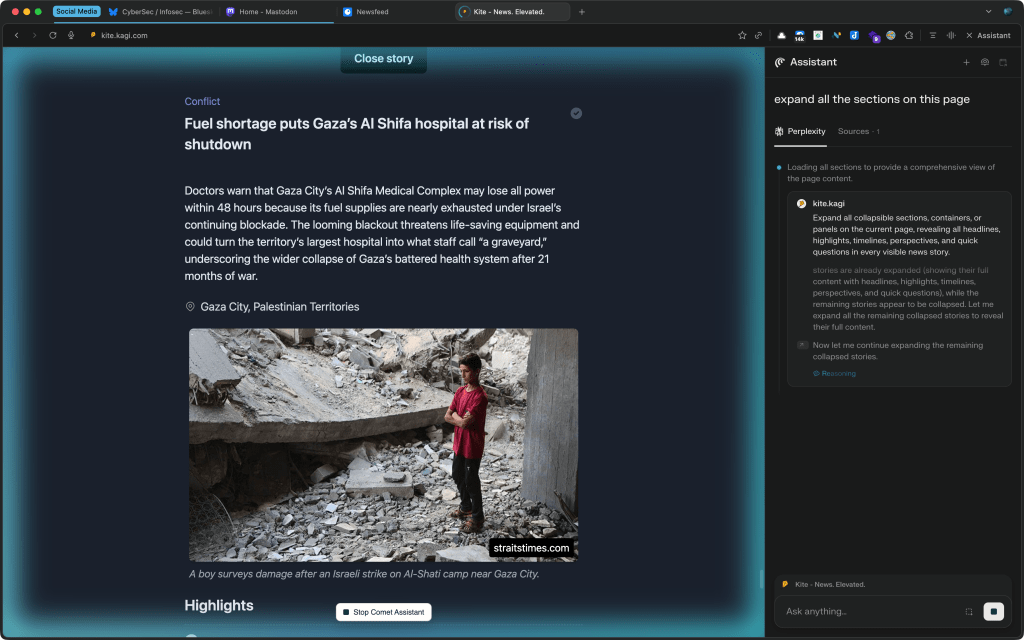Toggle the story read checkmark

[x=576, y=113]
